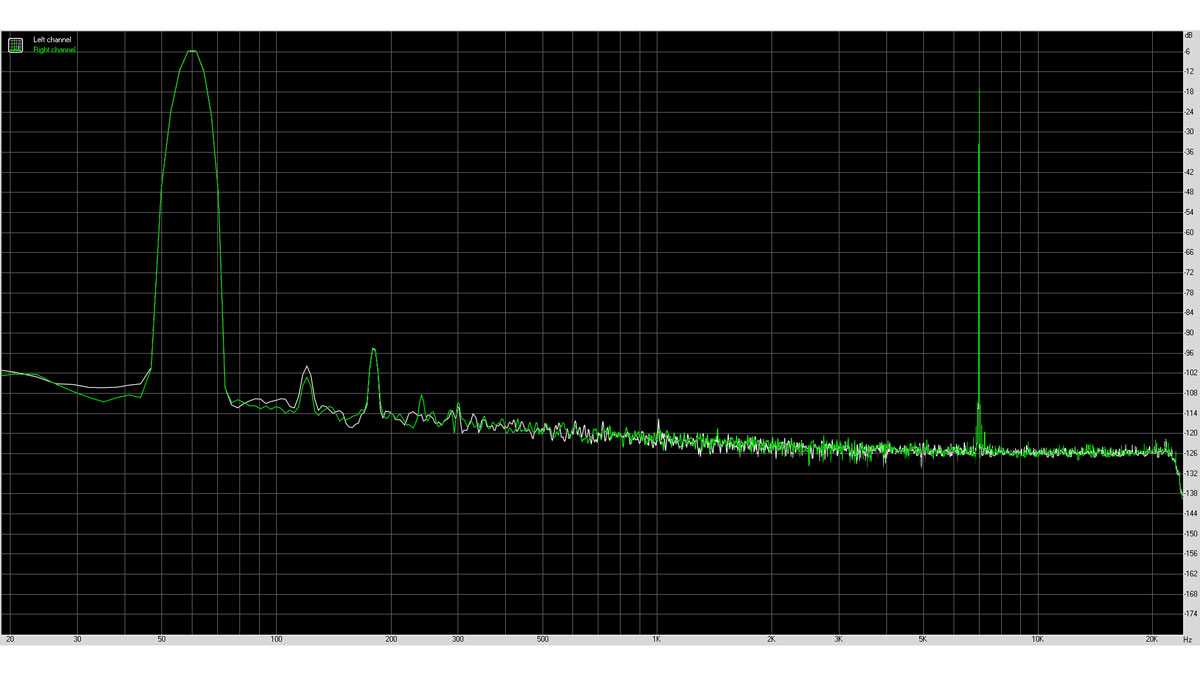Click the -6 dB axis label
1200x675 pixels.
[x=1188, y=51]
